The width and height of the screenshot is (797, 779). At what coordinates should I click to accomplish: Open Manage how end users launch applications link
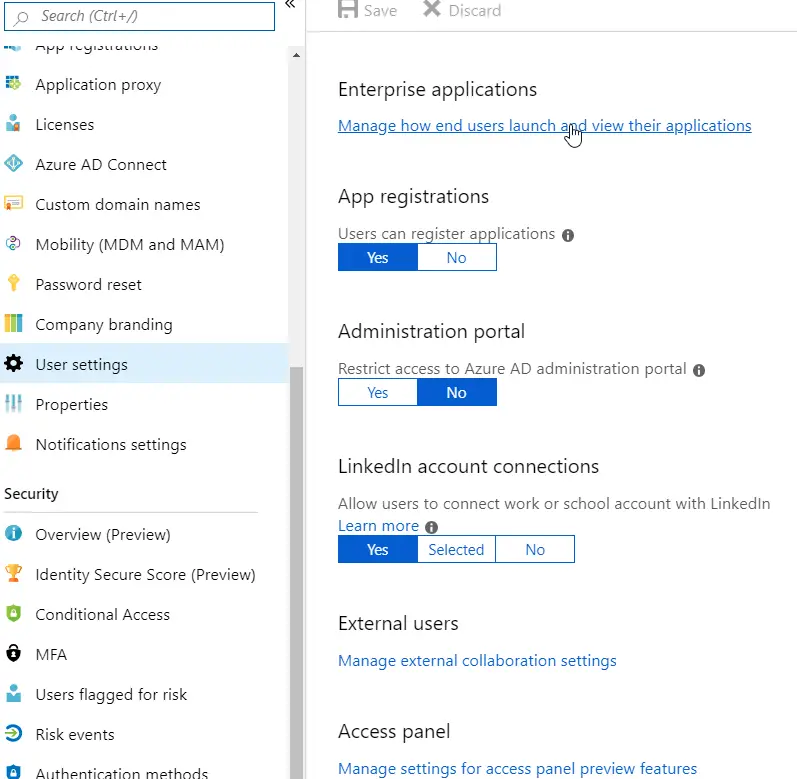(544, 126)
